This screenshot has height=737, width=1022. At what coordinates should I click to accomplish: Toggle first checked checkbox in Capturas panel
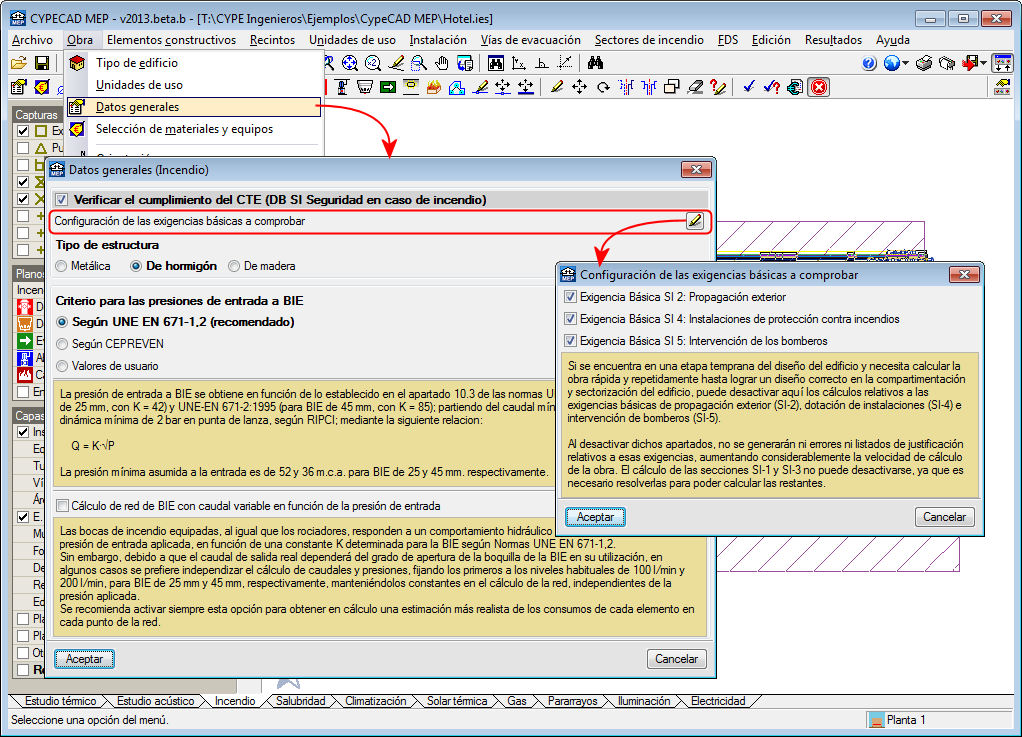tap(23, 131)
